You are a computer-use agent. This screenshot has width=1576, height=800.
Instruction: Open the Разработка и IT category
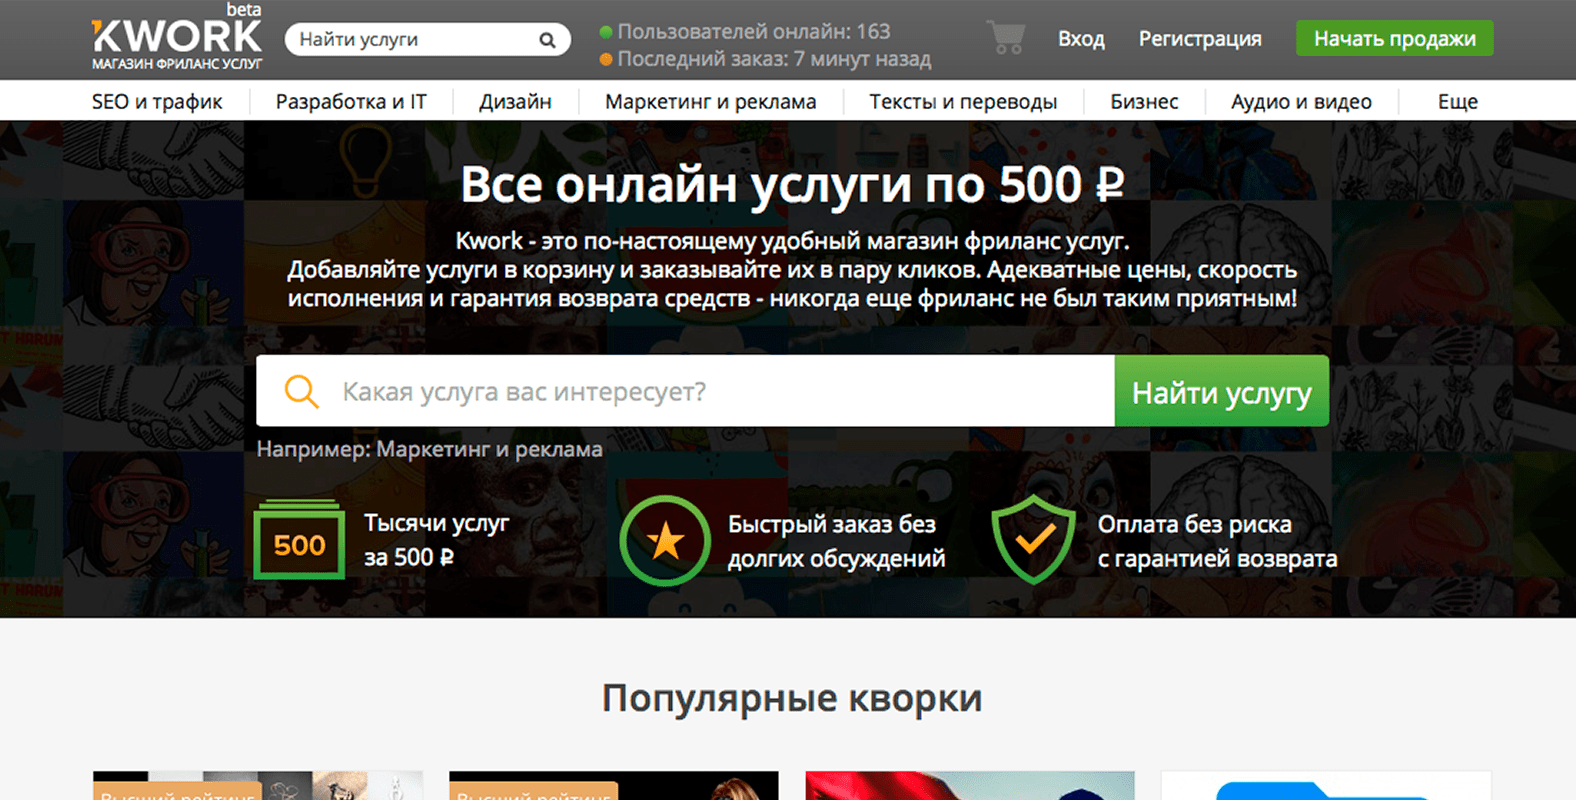pyautogui.click(x=351, y=101)
